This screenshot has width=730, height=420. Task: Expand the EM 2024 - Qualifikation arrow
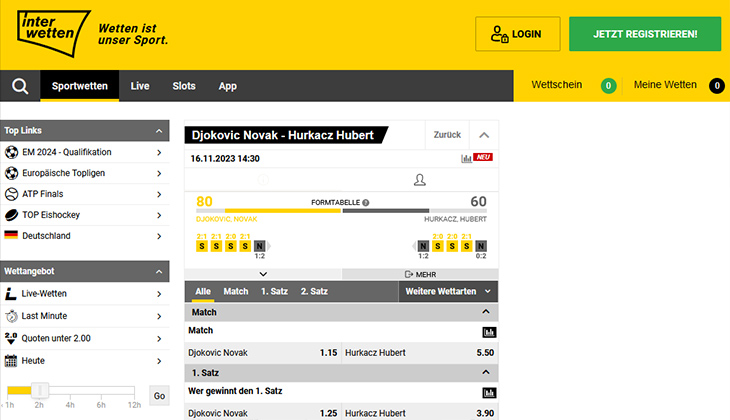click(159, 153)
